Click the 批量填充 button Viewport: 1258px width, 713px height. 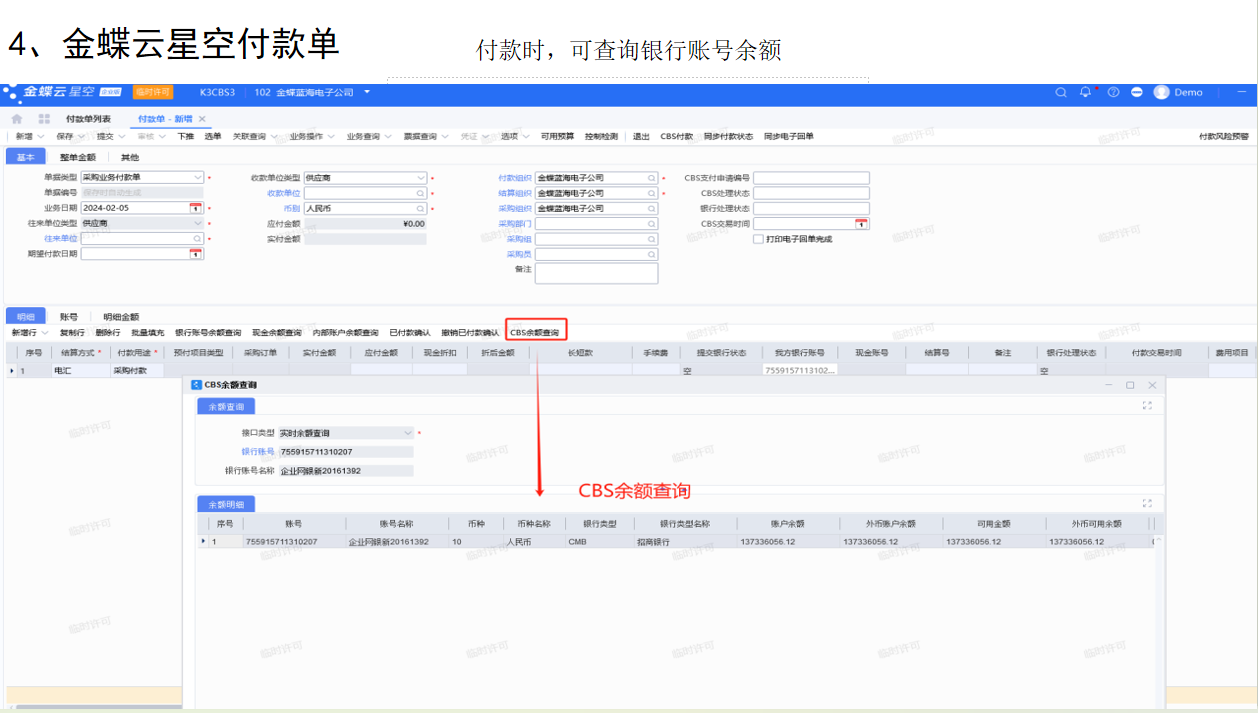(x=148, y=332)
